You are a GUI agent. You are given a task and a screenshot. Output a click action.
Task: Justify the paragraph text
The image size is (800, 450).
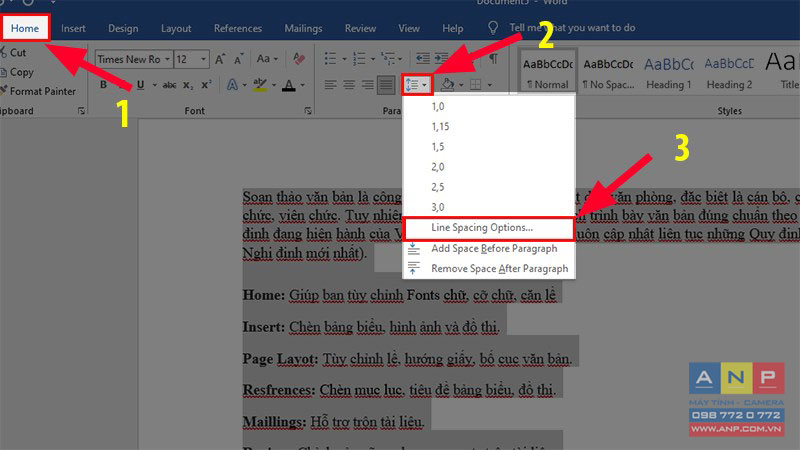(x=386, y=85)
